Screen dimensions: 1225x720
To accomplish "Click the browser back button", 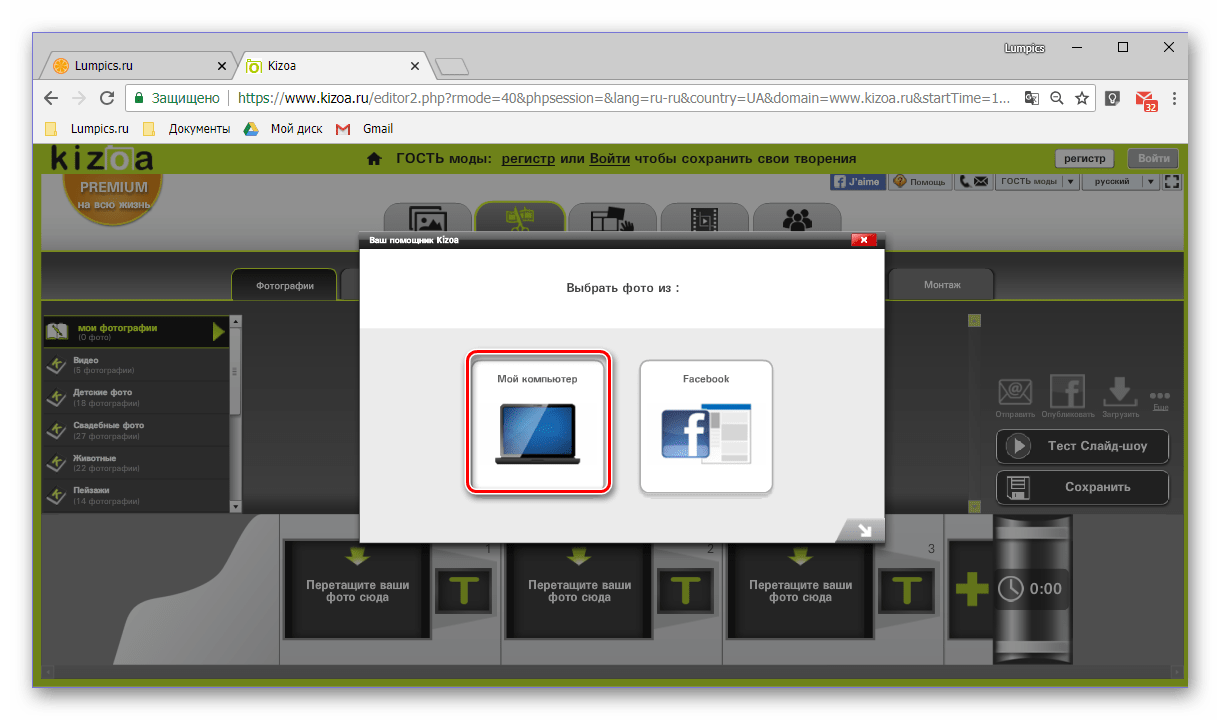I will pyautogui.click(x=51, y=98).
